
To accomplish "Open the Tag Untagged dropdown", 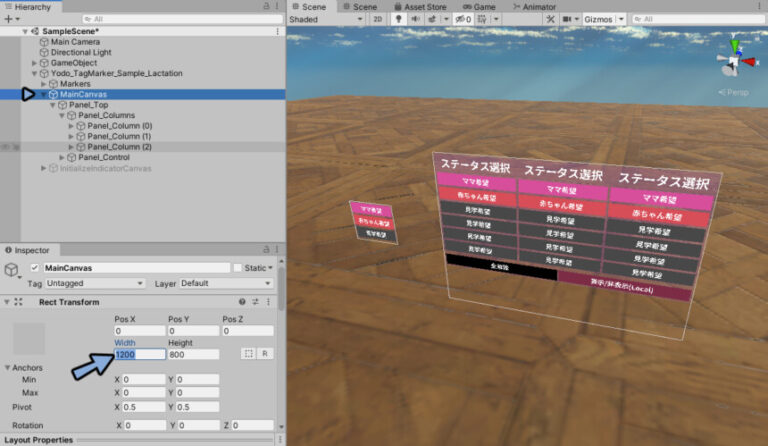I will coord(95,283).
